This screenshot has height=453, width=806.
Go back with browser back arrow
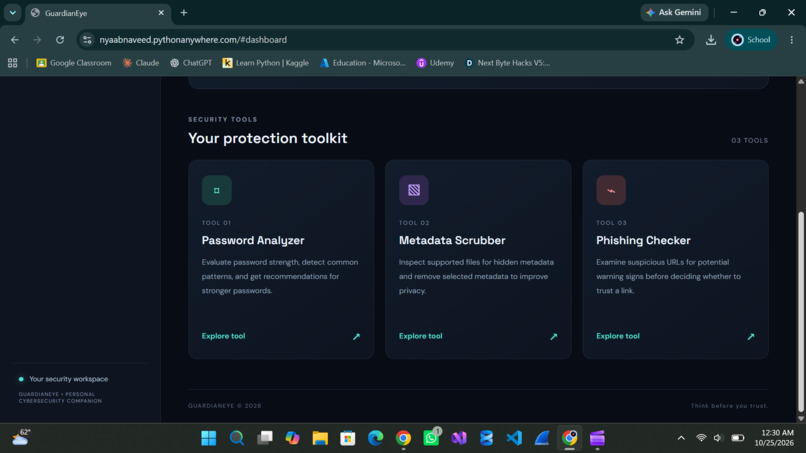pos(14,40)
